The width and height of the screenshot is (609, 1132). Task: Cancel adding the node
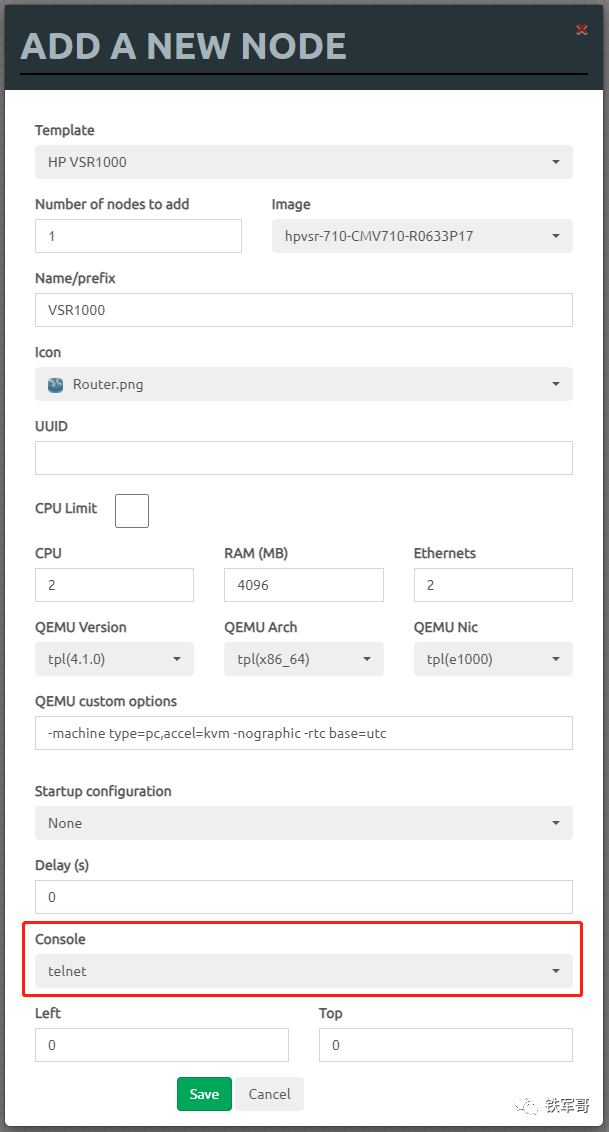click(270, 1094)
